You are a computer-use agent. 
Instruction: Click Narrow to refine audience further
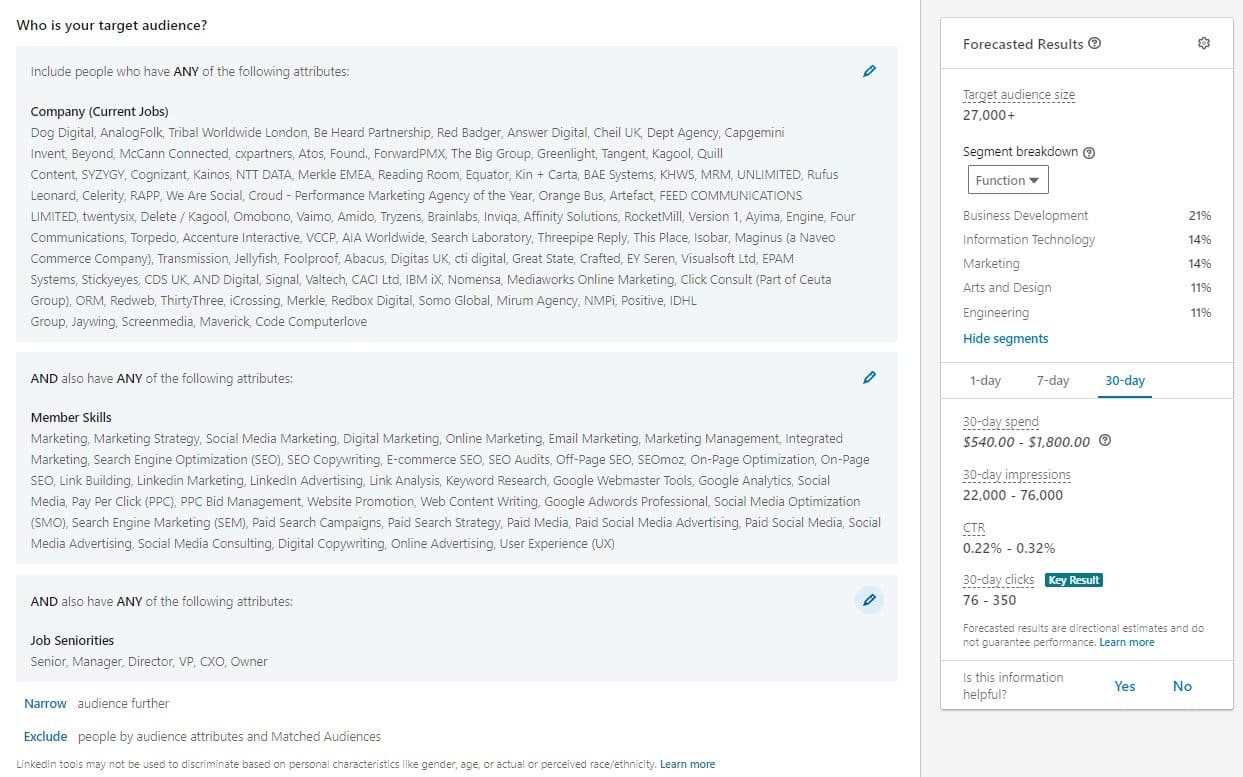[x=46, y=704]
